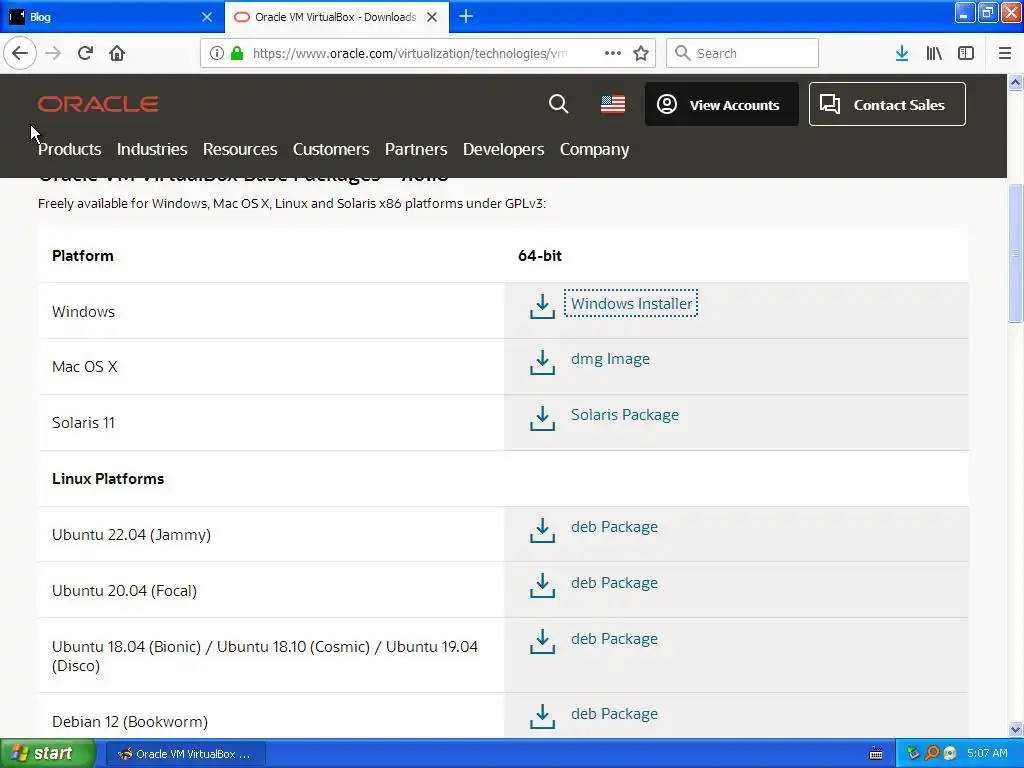Open the Company navigation menu
Image resolution: width=1024 pixels, height=768 pixels.
[x=594, y=149]
